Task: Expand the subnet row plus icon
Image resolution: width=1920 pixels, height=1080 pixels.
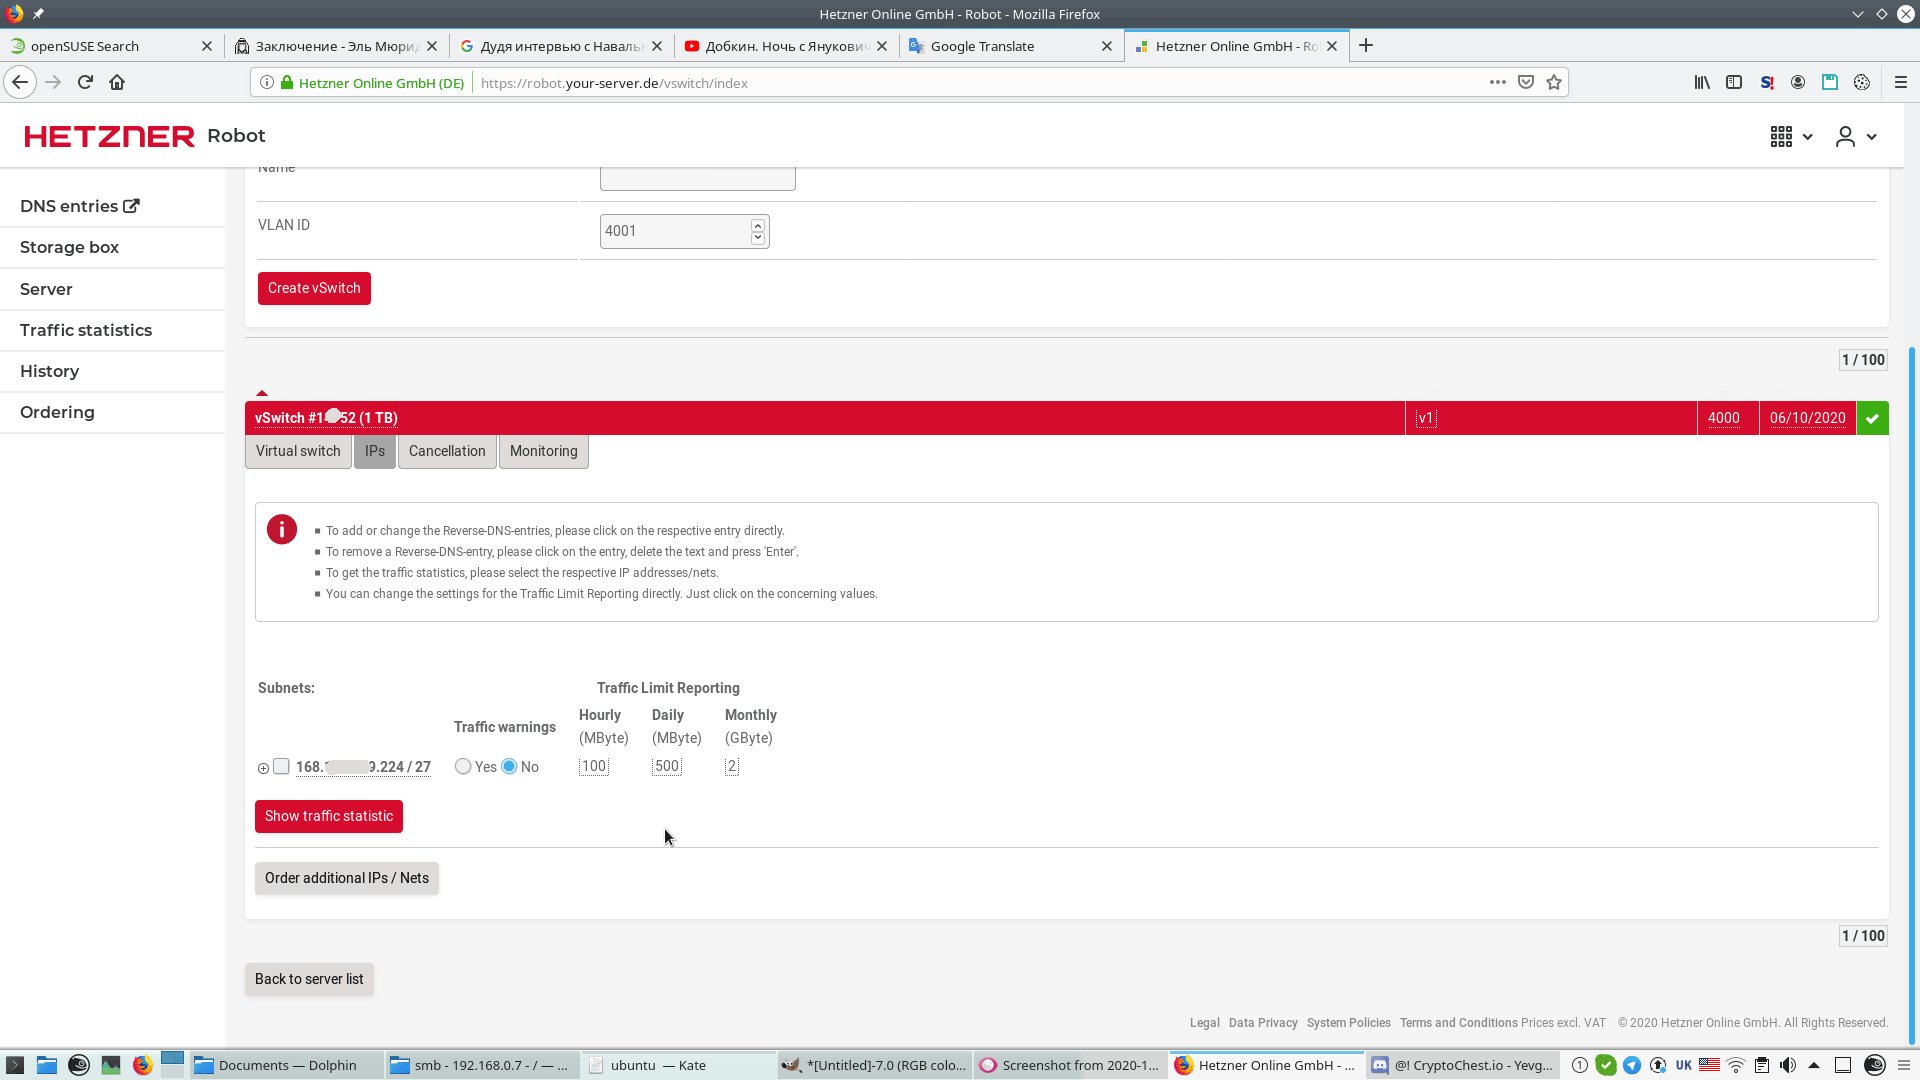Action: tap(263, 768)
